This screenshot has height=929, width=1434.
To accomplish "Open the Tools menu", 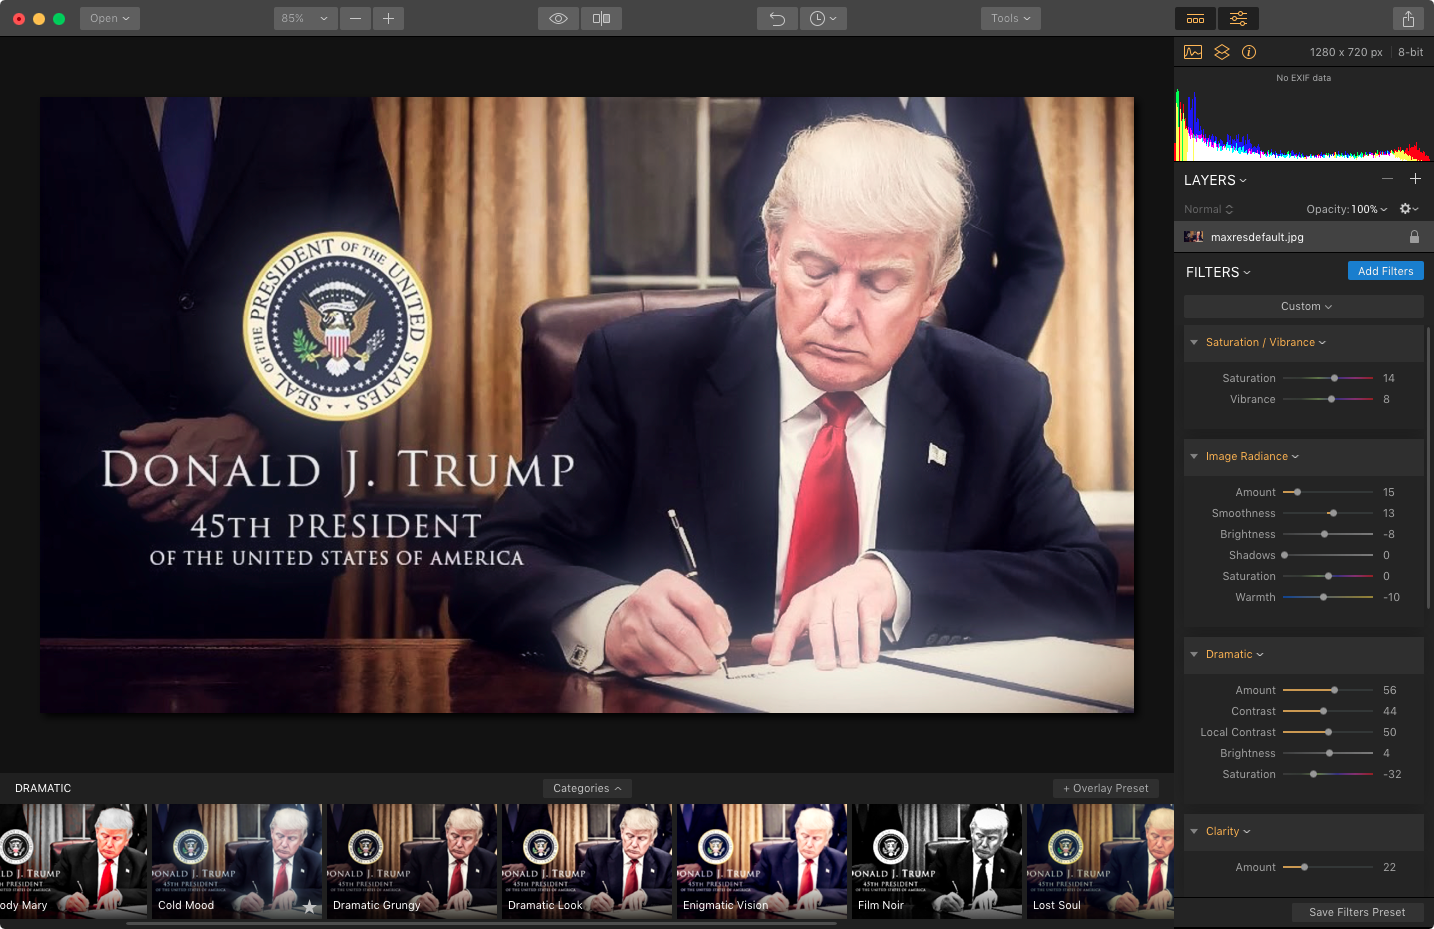I will coord(1010,18).
